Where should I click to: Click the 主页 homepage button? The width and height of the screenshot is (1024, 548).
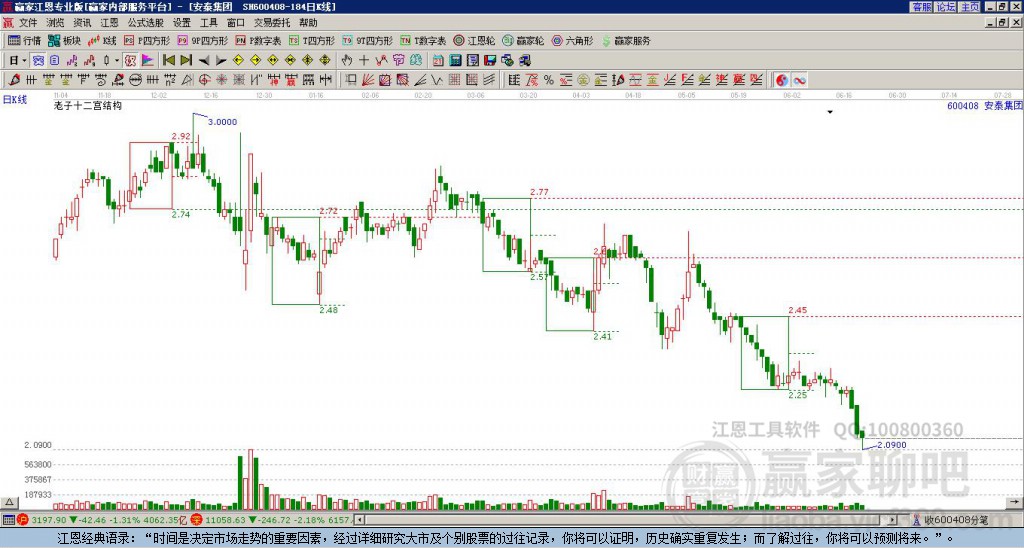coord(970,7)
